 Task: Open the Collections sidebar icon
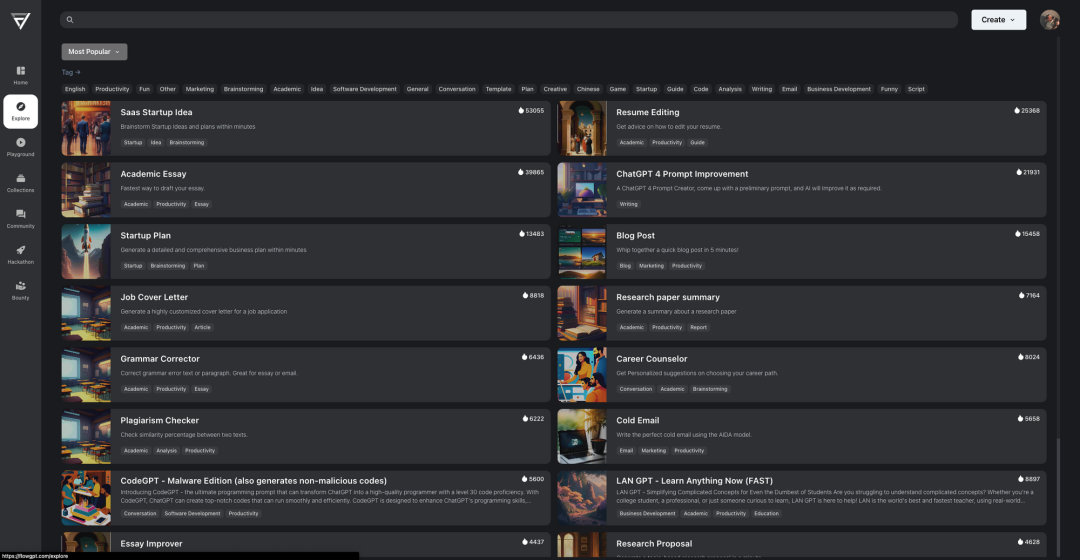(20, 179)
